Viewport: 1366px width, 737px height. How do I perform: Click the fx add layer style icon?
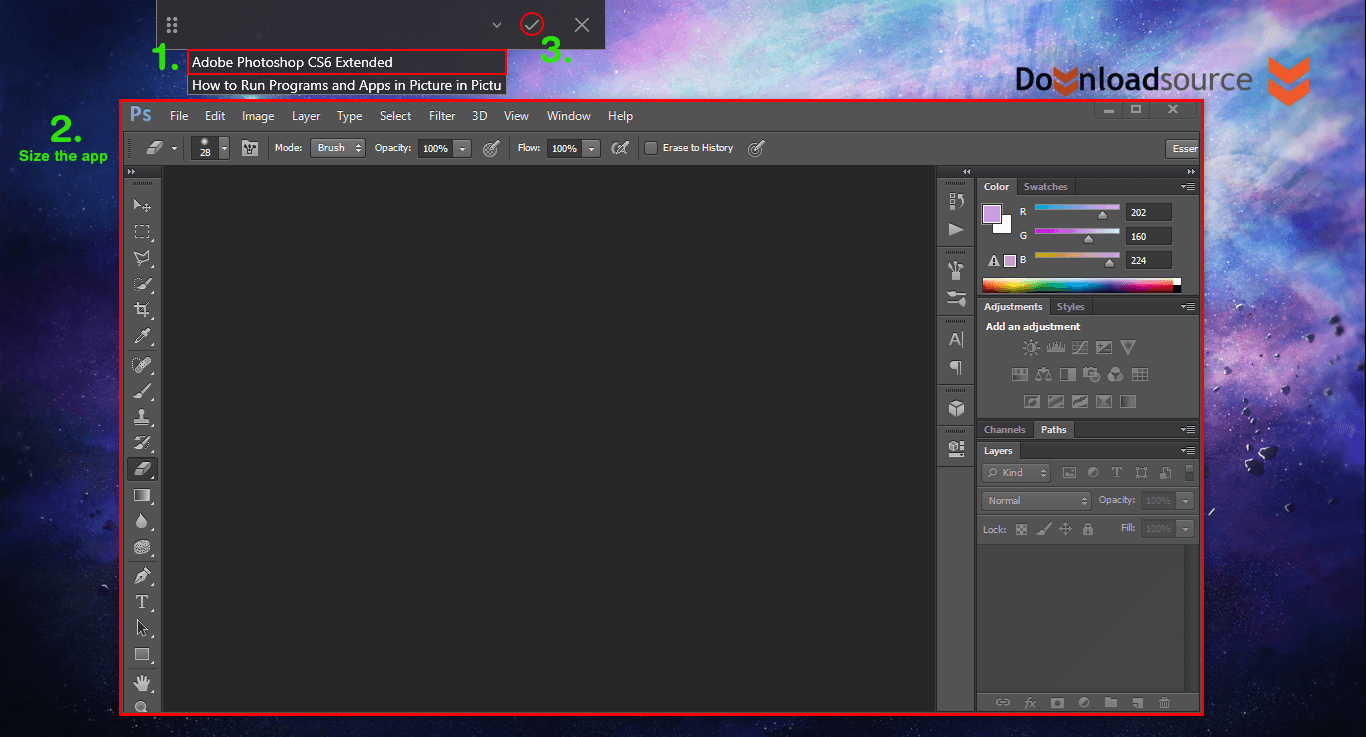click(x=1030, y=703)
